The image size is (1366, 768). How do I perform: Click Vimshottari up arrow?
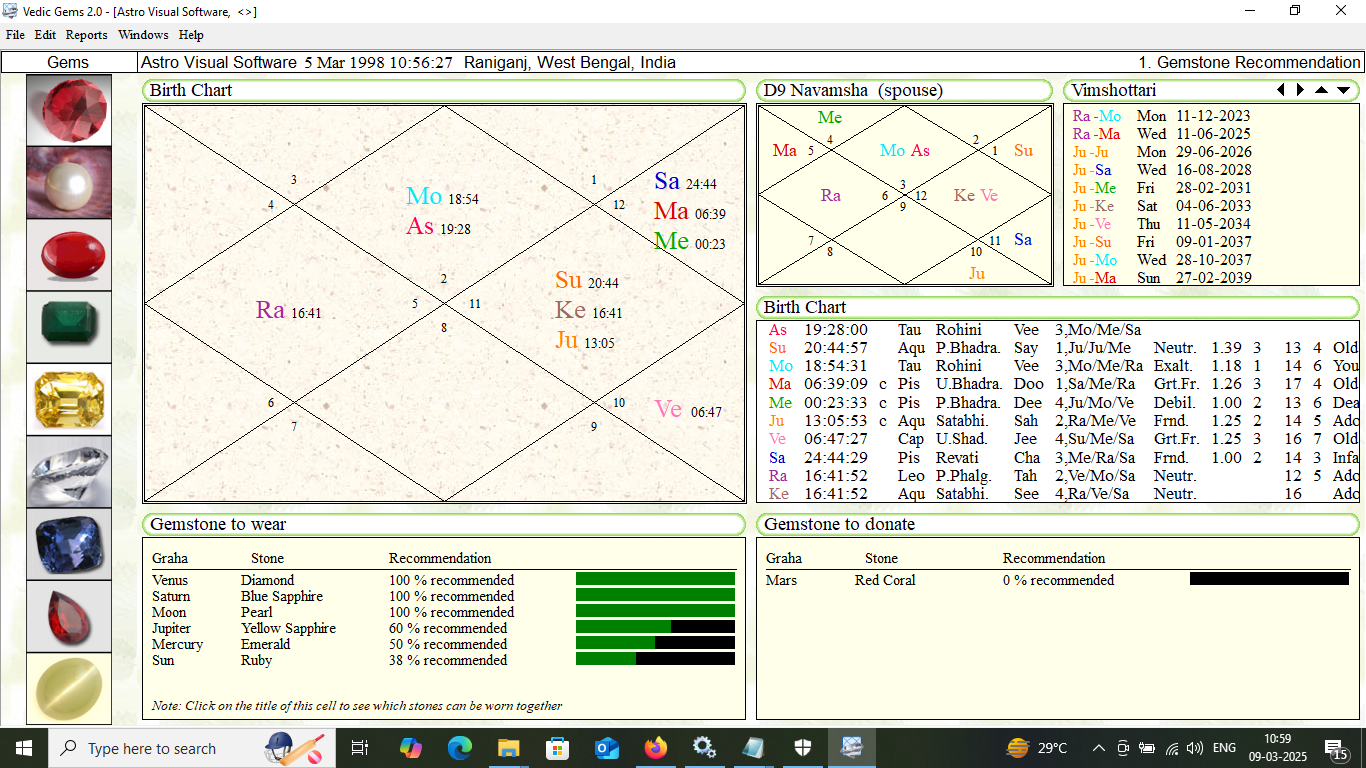pos(1321,90)
